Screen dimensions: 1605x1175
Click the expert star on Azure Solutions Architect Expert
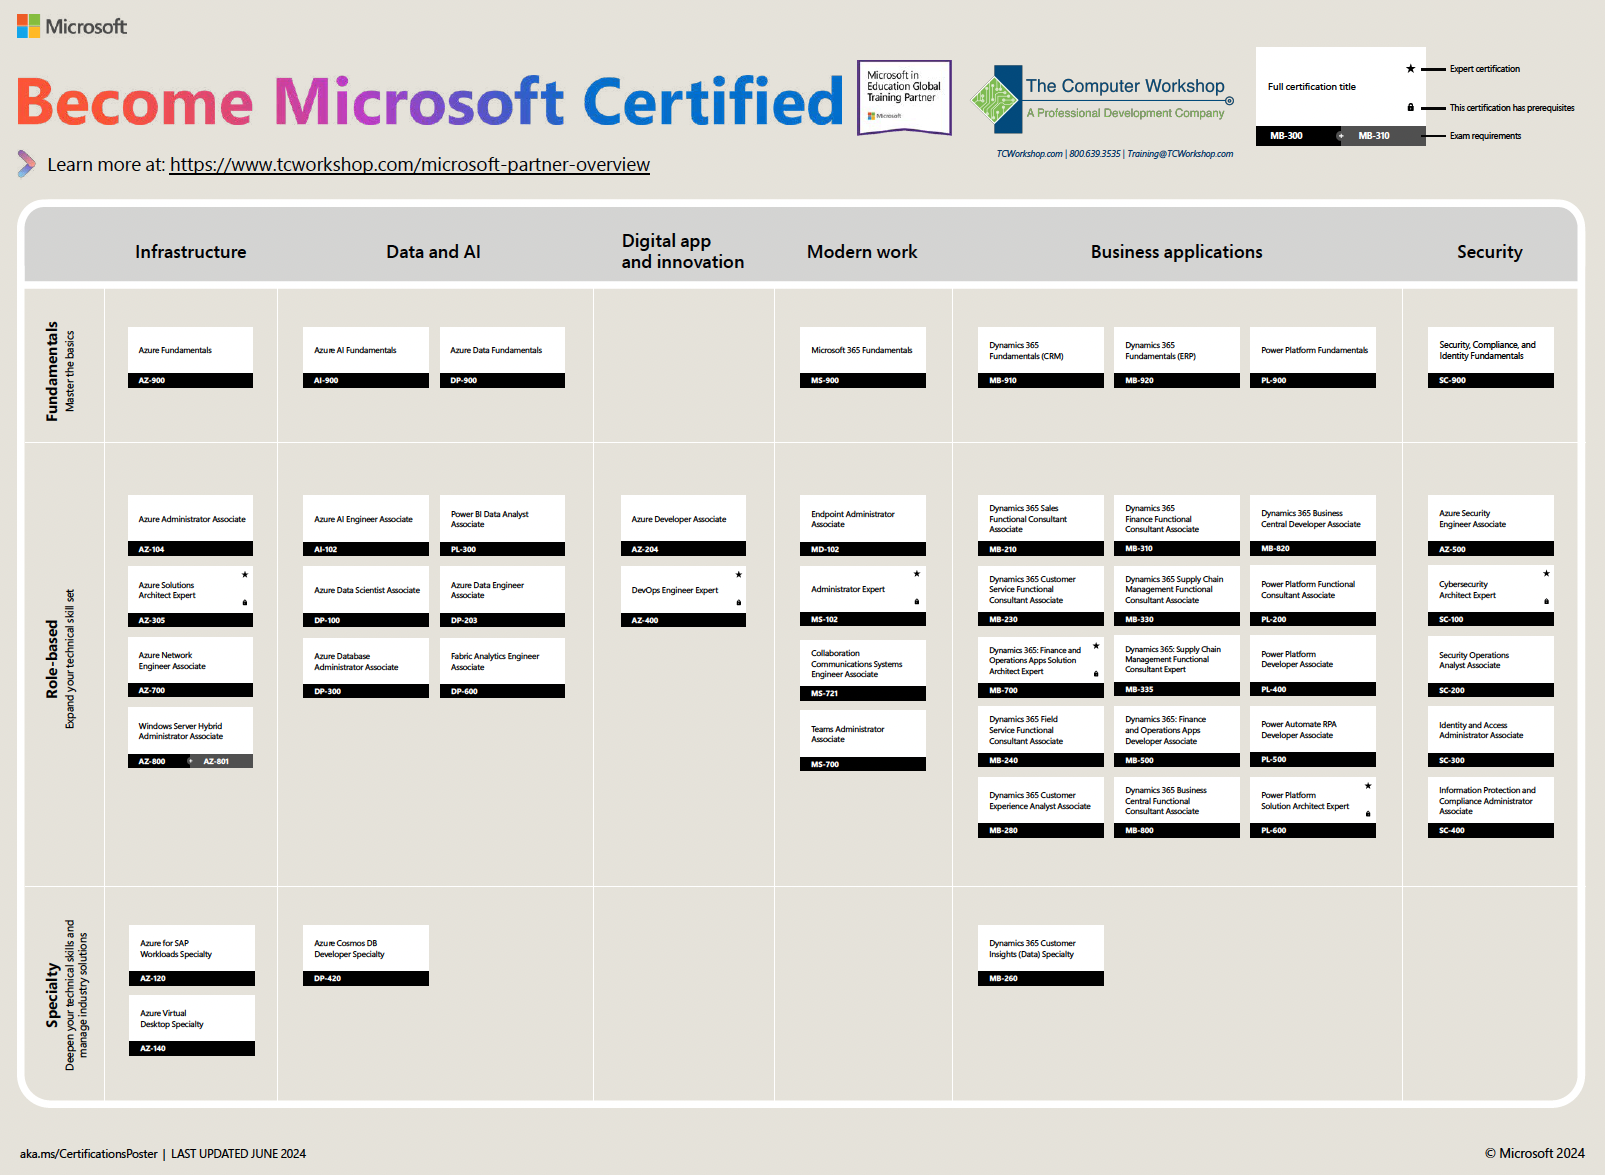point(244,575)
